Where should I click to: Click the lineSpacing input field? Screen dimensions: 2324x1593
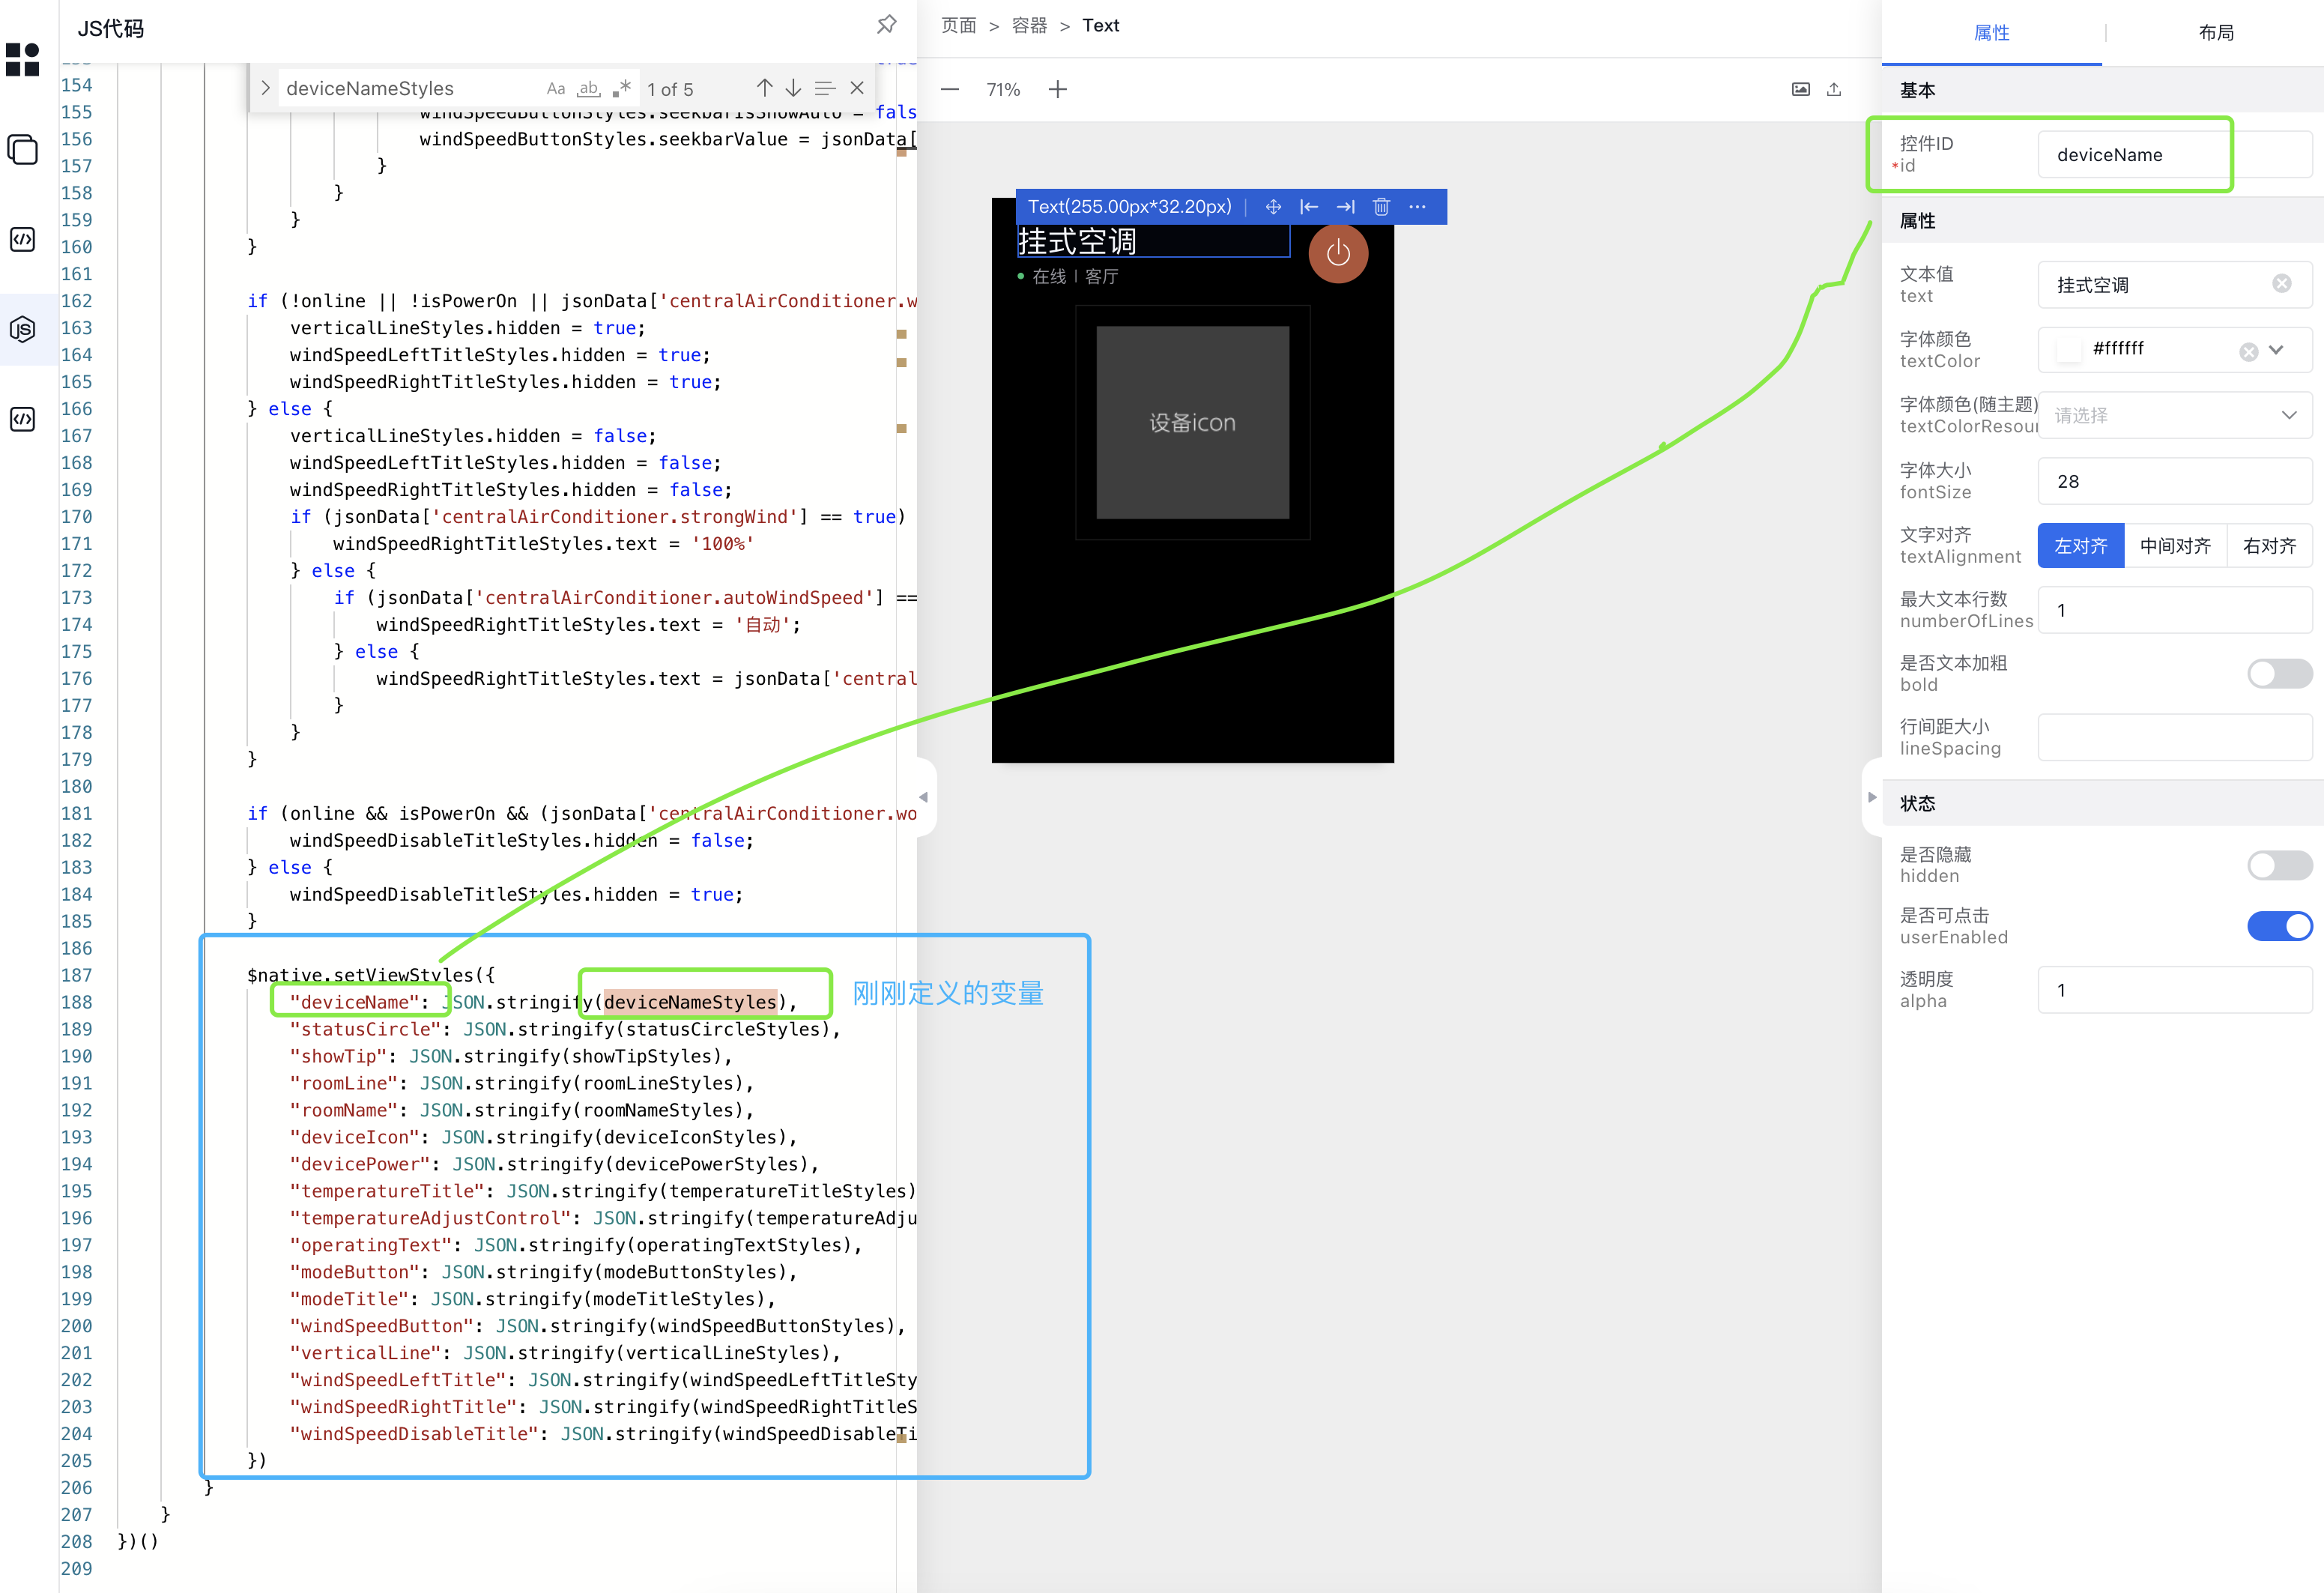2174,737
